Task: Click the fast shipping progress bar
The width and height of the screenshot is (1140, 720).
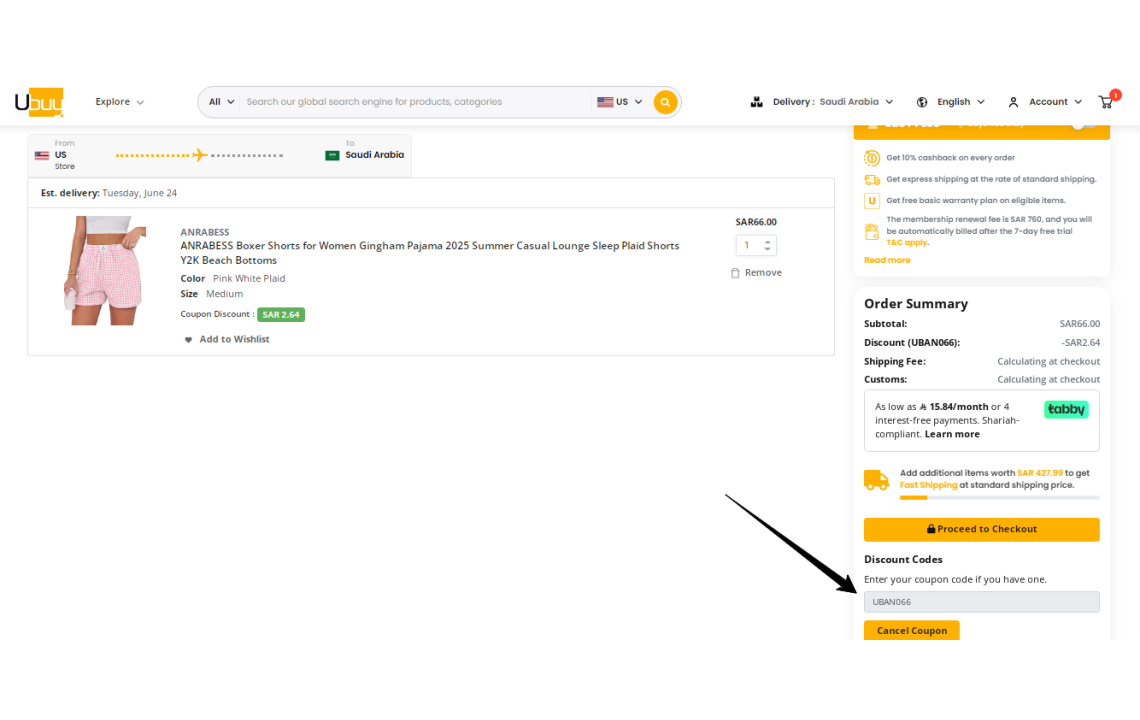Action: click(x=1000, y=498)
